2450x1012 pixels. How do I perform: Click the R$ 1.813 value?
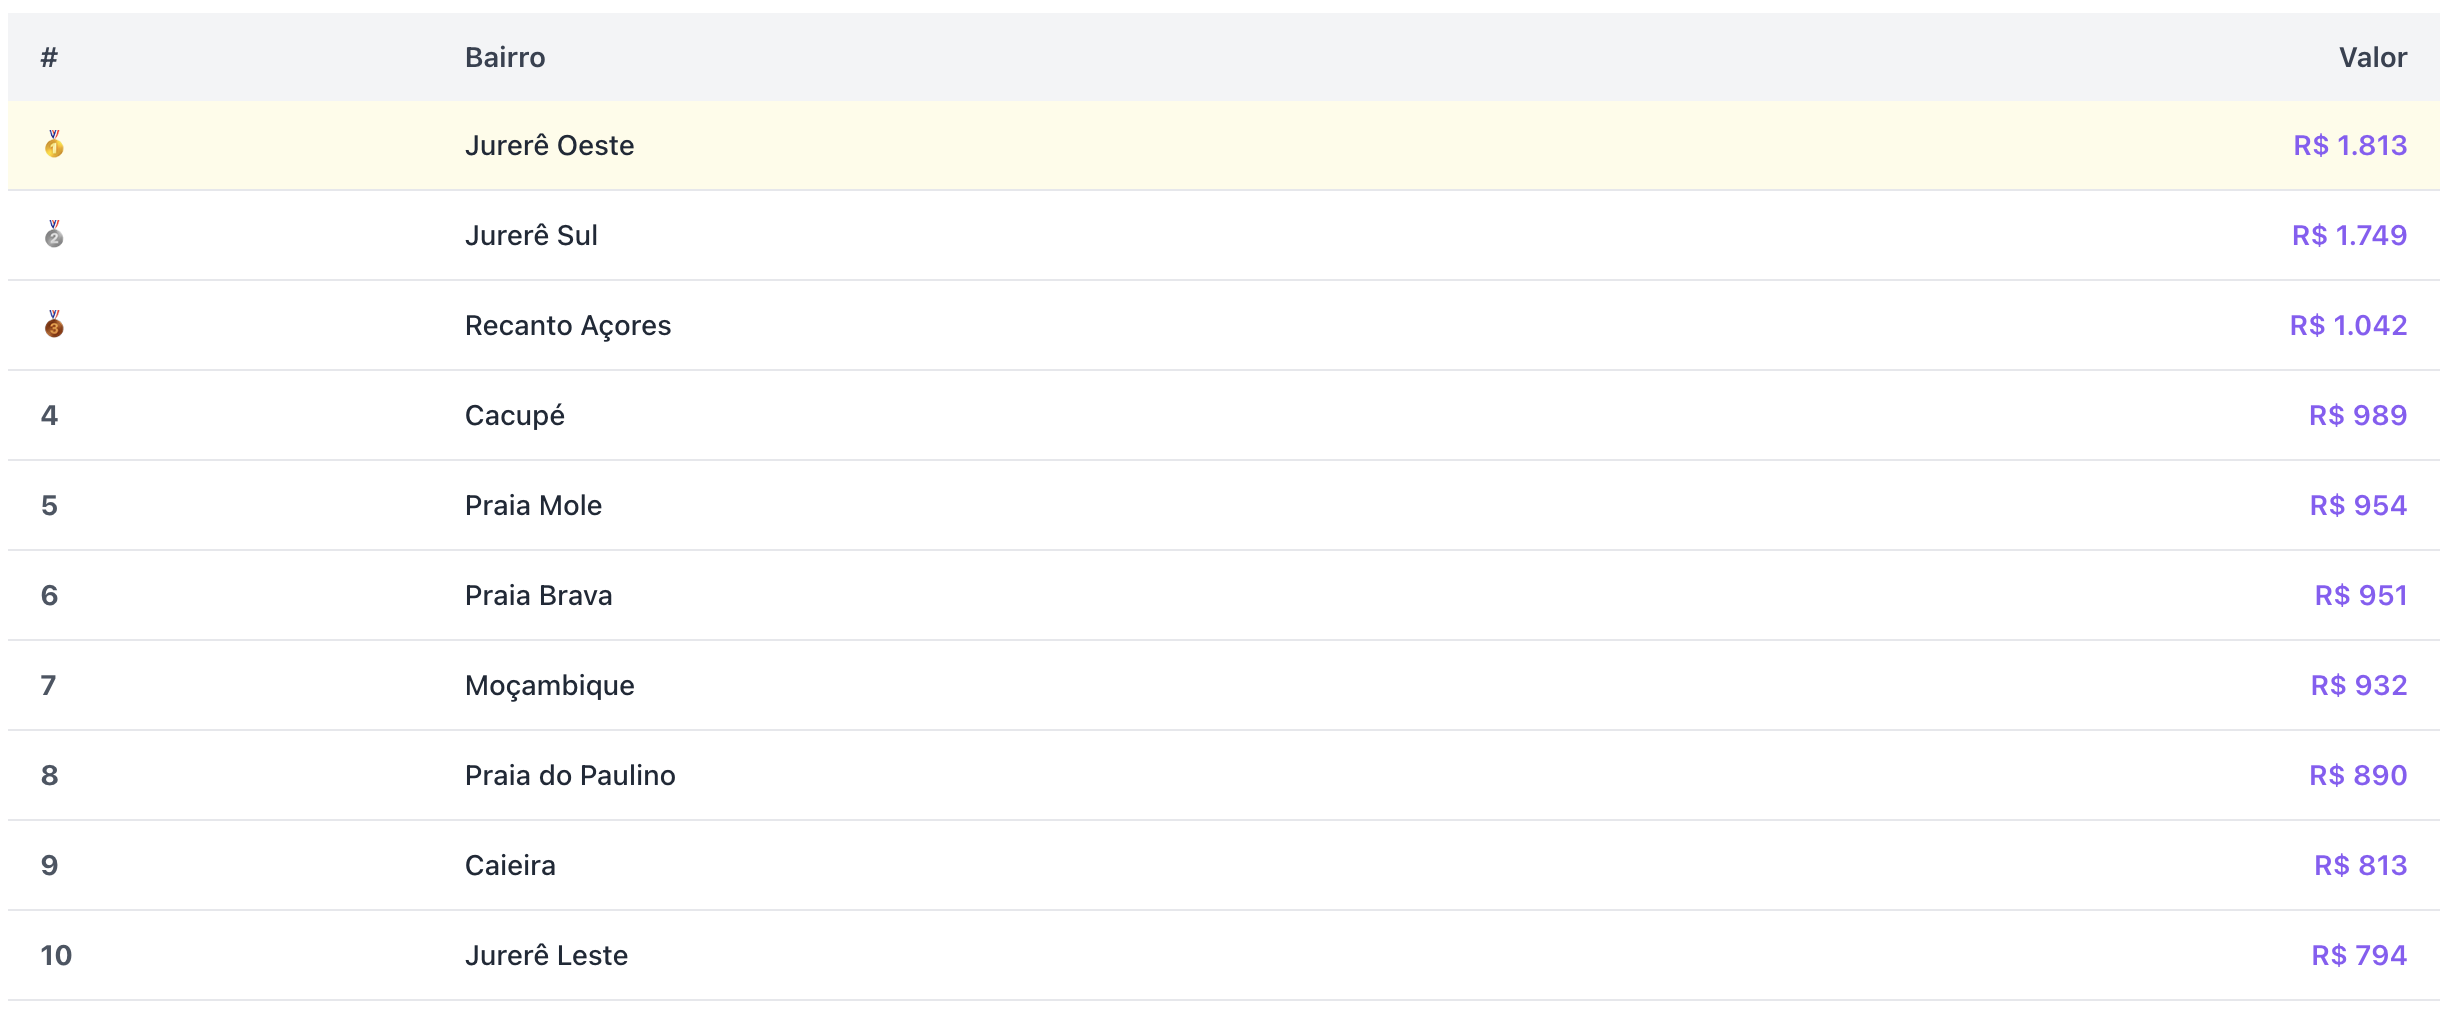2350,146
